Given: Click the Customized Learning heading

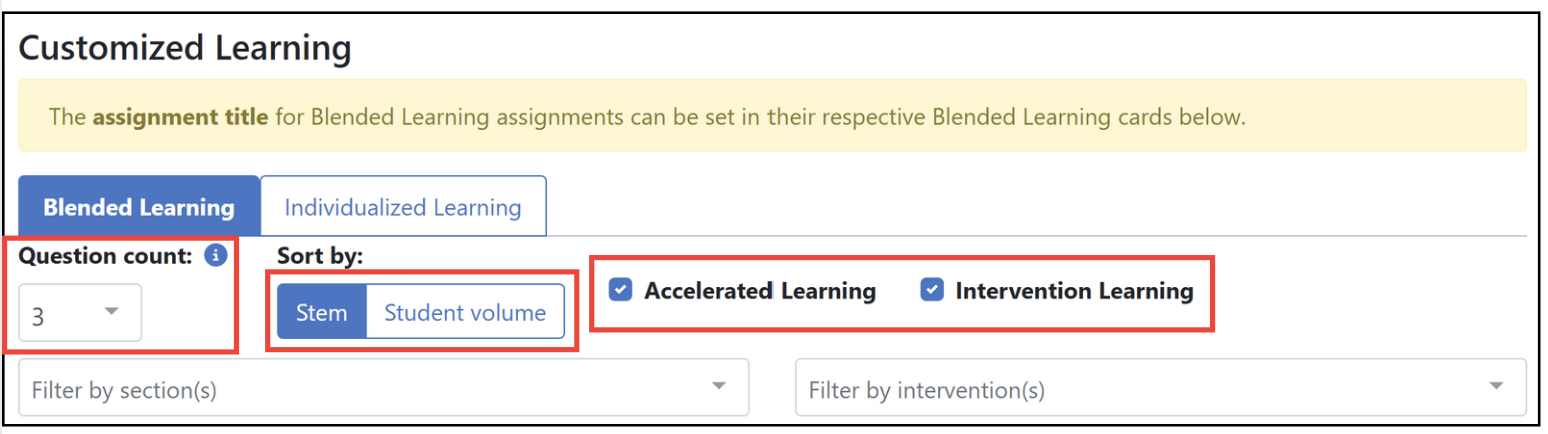Looking at the screenshot, I should (x=185, y=46).
